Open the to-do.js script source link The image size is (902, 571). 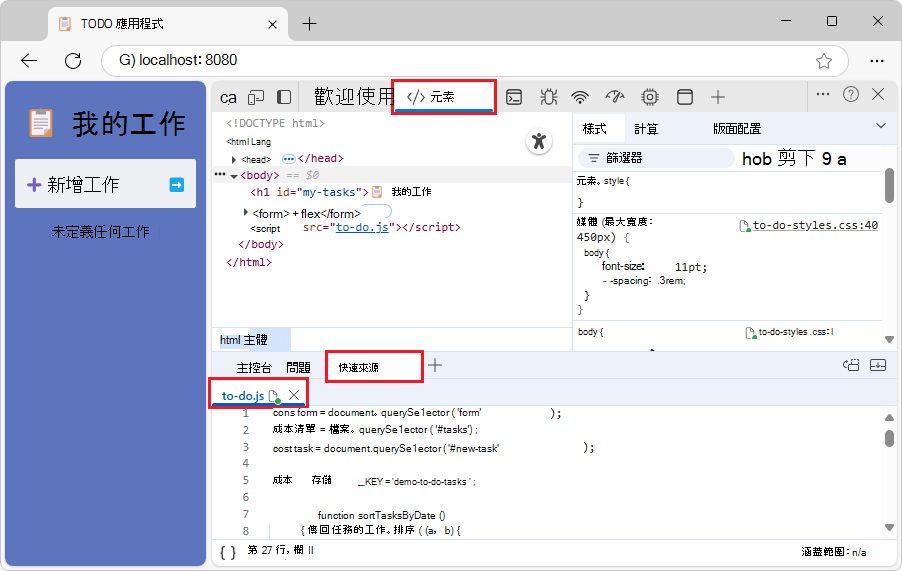[362, 227]
